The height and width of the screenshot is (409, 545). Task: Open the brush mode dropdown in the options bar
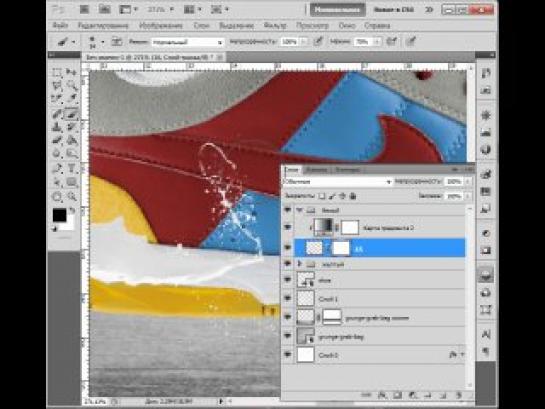(188, 42)
